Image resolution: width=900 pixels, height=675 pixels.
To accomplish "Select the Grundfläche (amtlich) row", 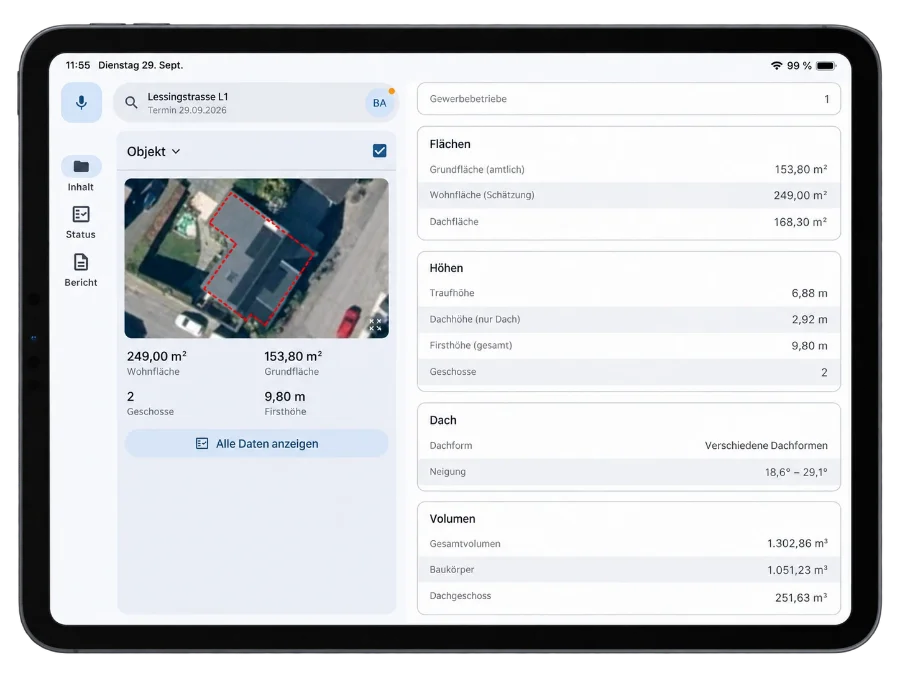I will 629,169.
